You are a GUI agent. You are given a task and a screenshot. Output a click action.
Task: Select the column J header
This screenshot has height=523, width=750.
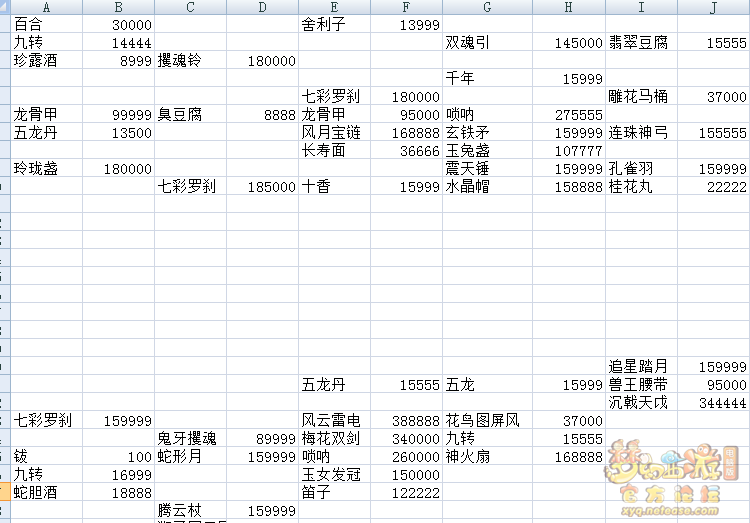[713, 7]
